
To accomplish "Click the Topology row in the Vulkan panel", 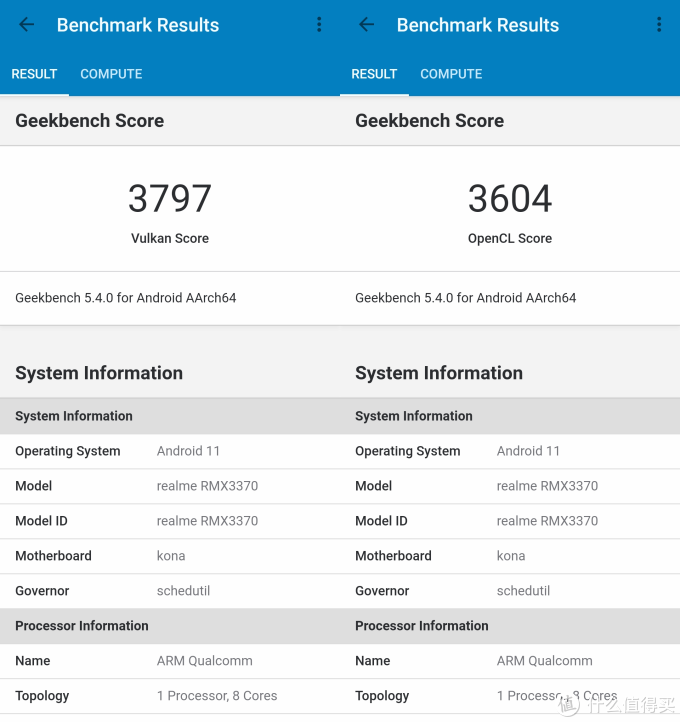I will pyautogui.click(x=170, y=696).
